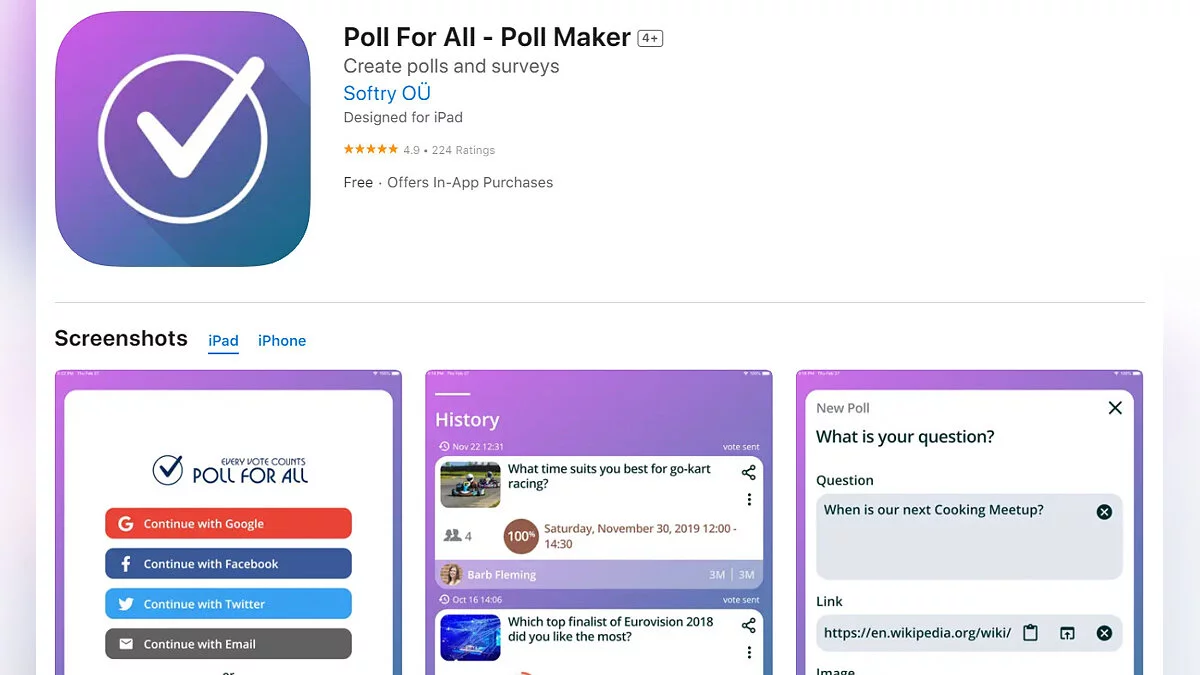Image resolution: width=1200 pixels, height=675 pixels.
Task: Click the 100% vote result circle
Action: point(521,536)
